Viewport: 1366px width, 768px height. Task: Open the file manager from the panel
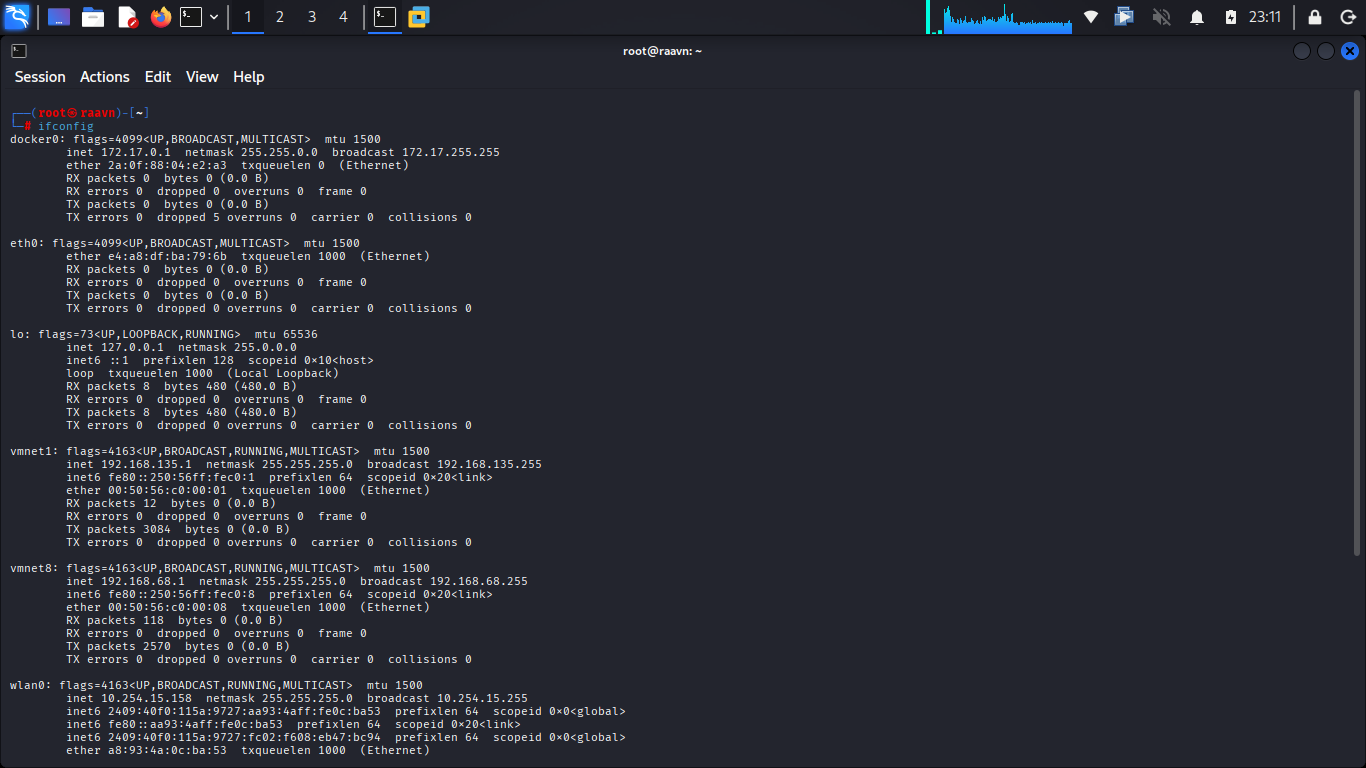pyautogui.click(x=93, y=17)
